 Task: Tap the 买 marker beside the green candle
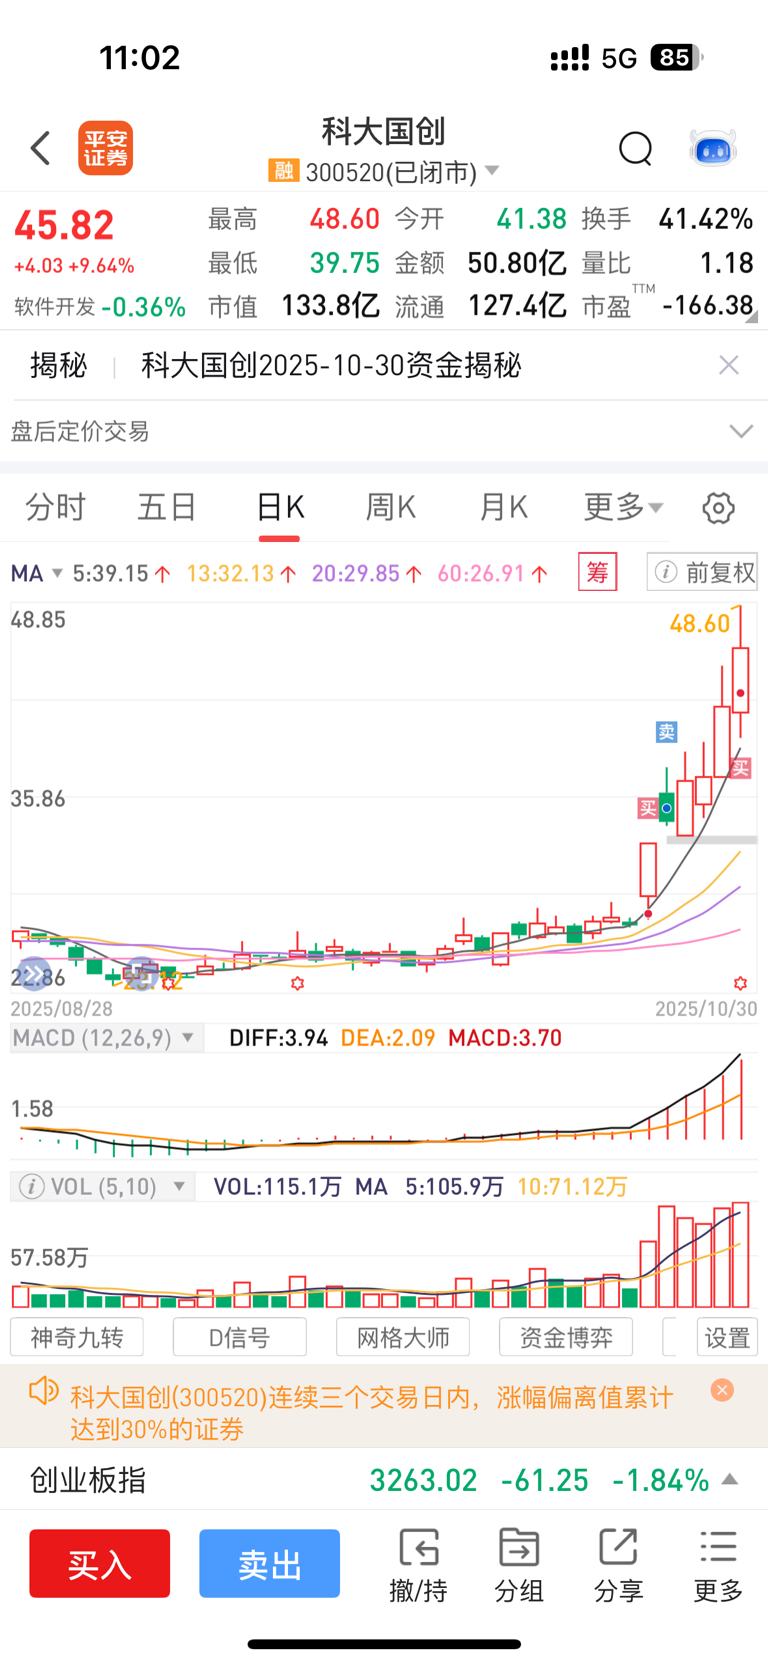[x=648, y=808]
